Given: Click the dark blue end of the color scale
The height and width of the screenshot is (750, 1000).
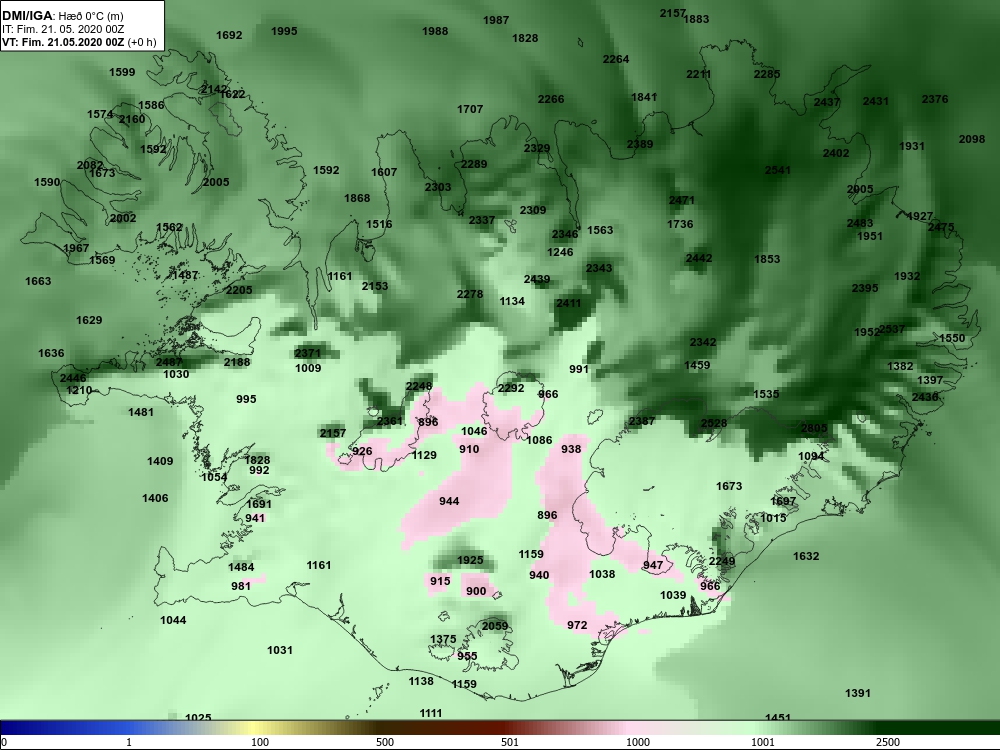Looking at the screenshot, I should tap(26, 728).
